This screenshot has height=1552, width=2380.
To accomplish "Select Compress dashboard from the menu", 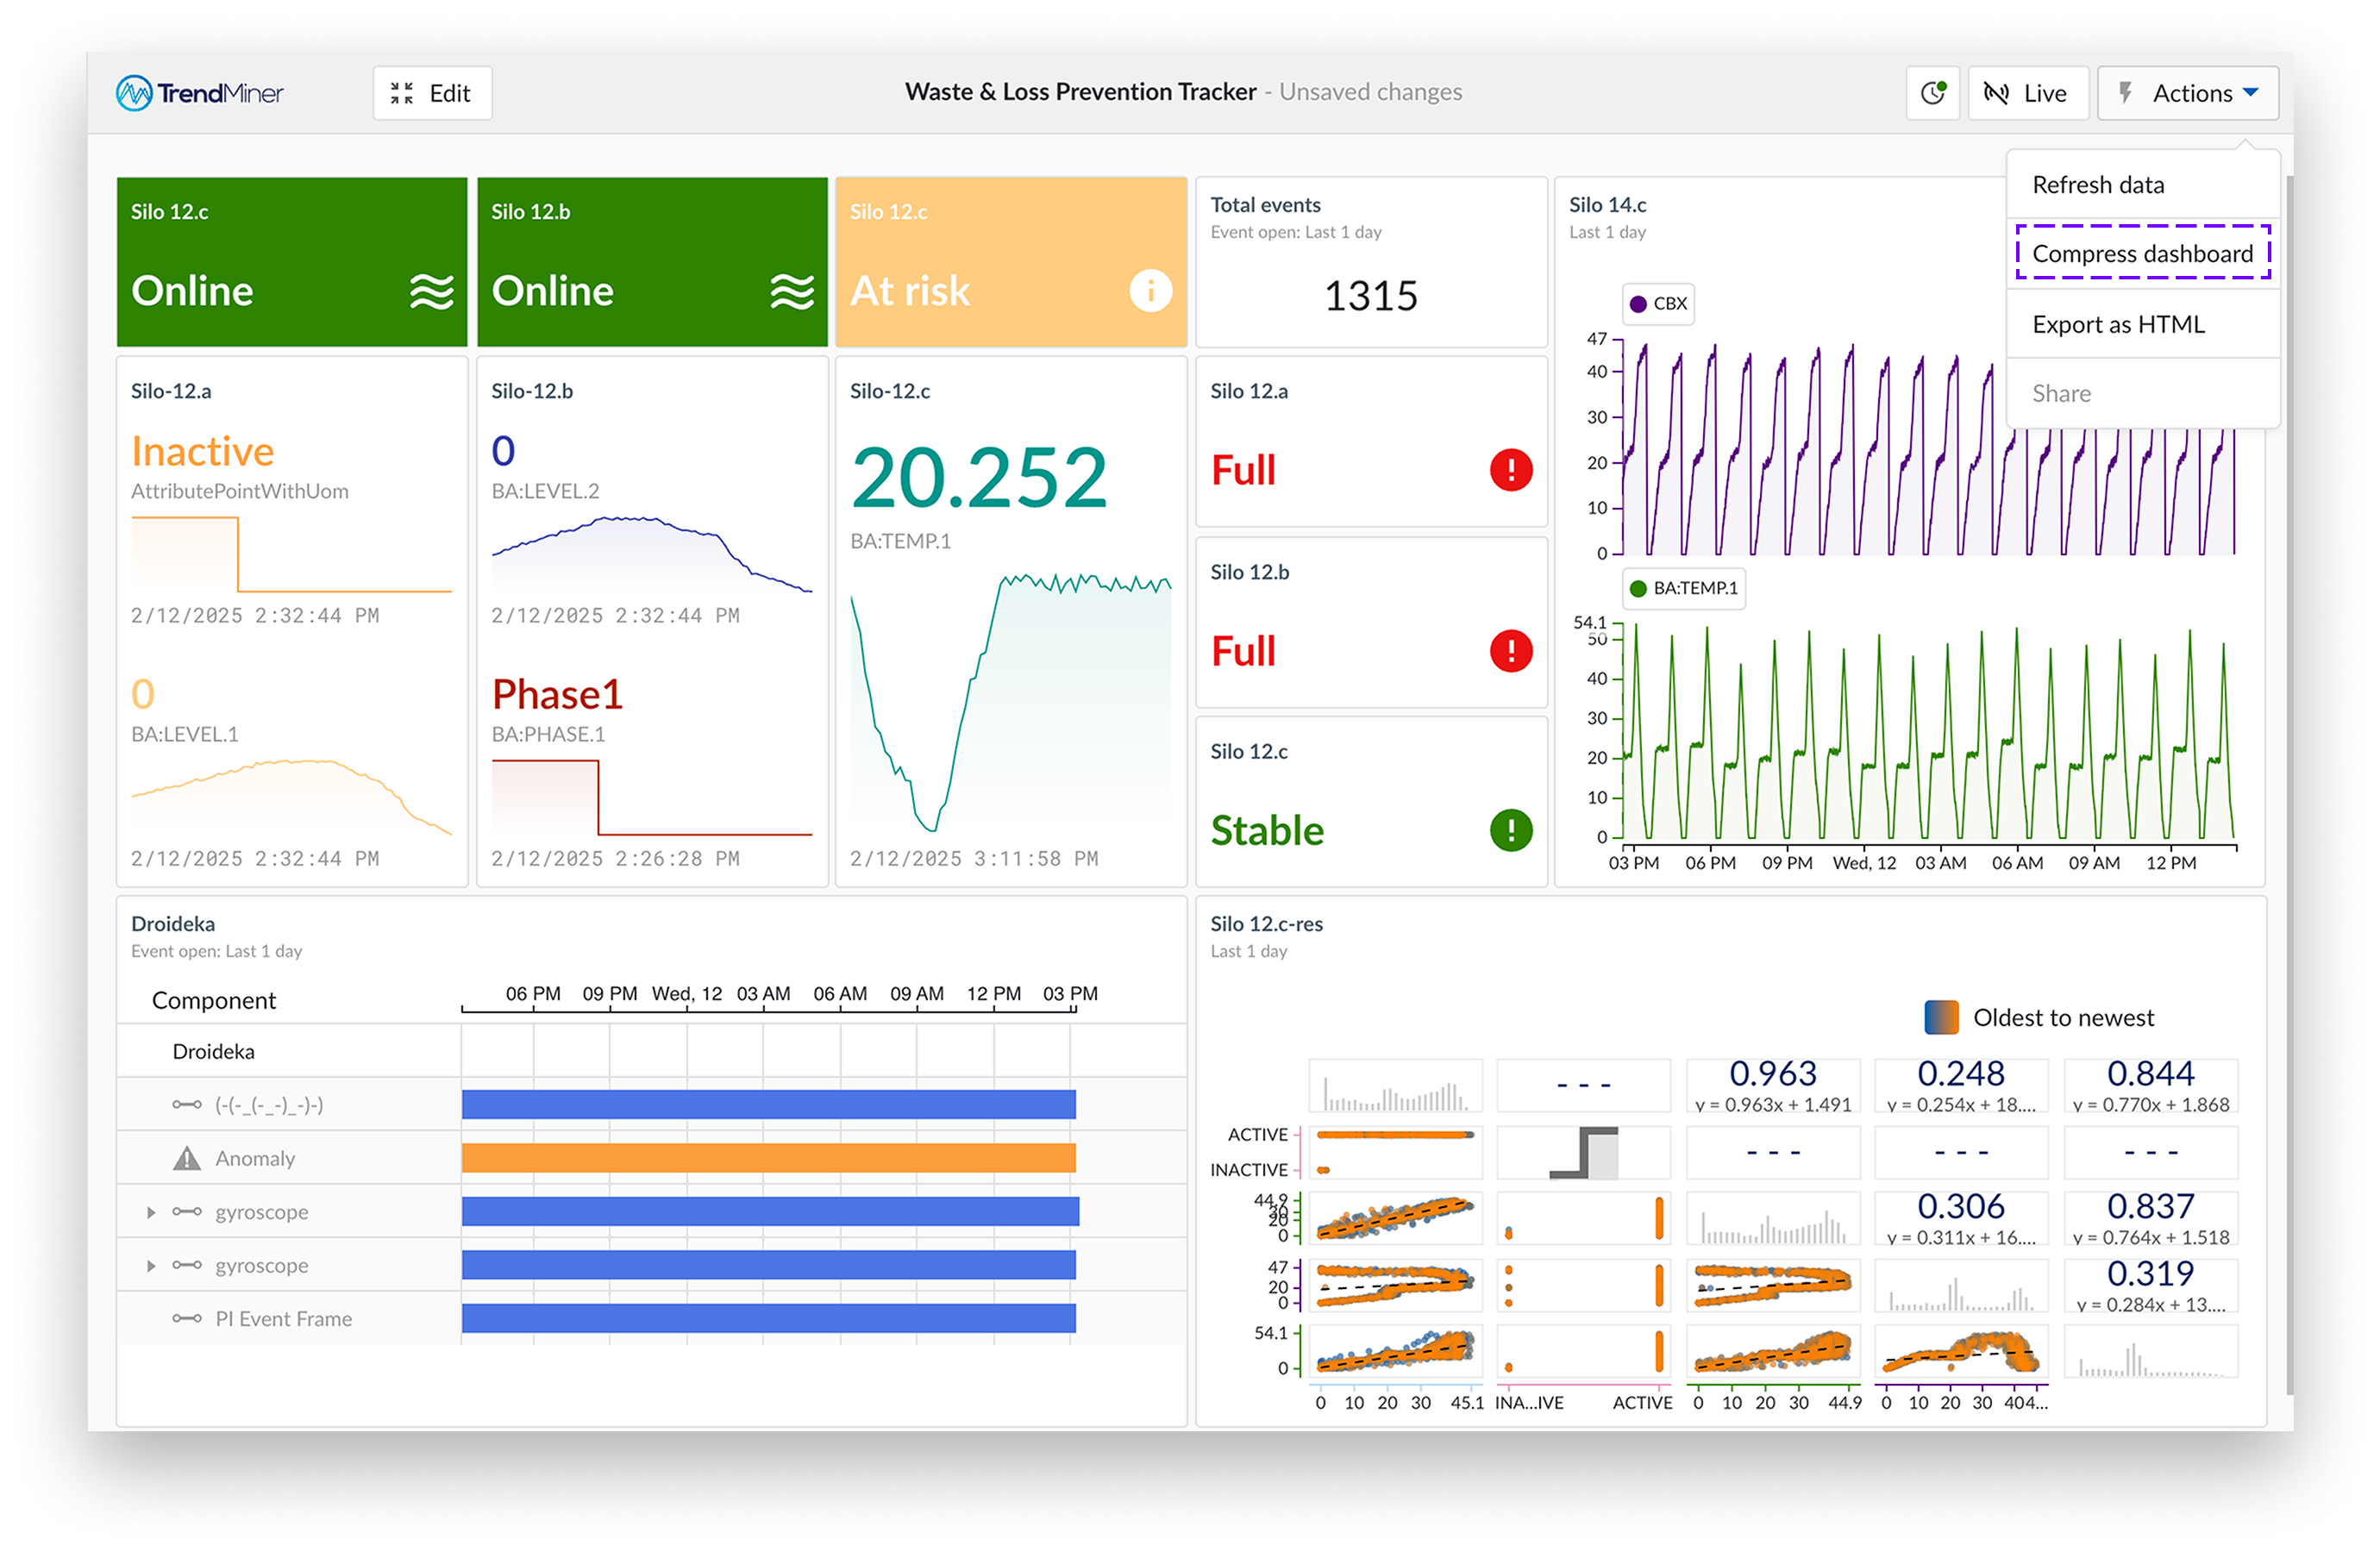I will tap(2142, 254).
